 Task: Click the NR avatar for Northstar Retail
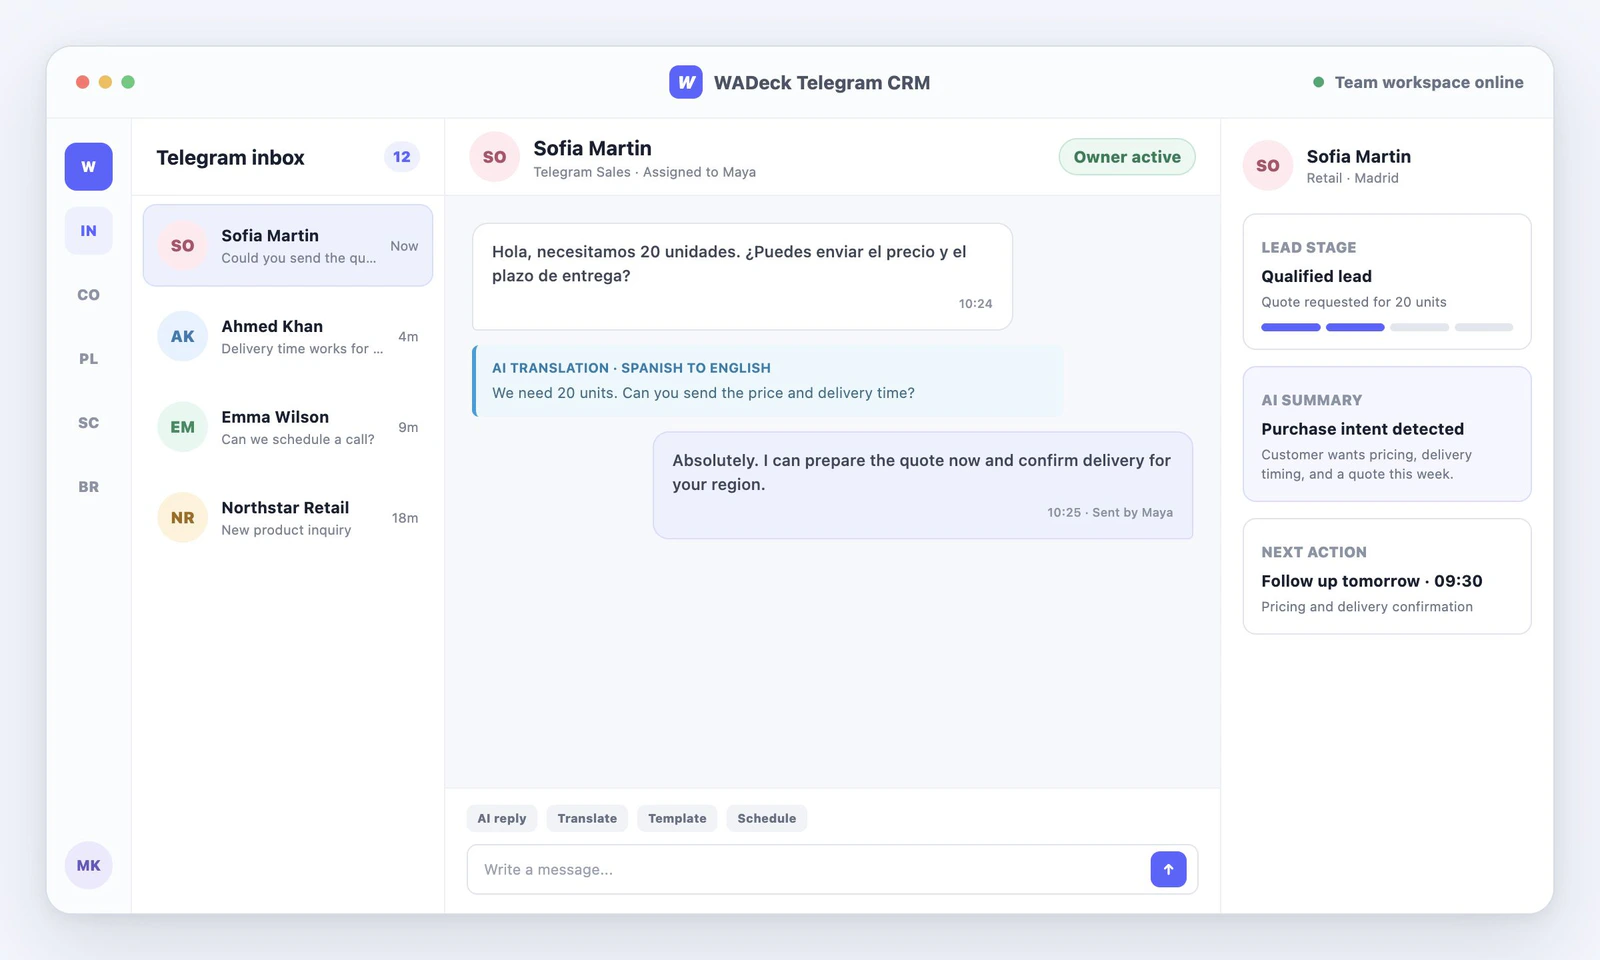[x=183, y=518]
